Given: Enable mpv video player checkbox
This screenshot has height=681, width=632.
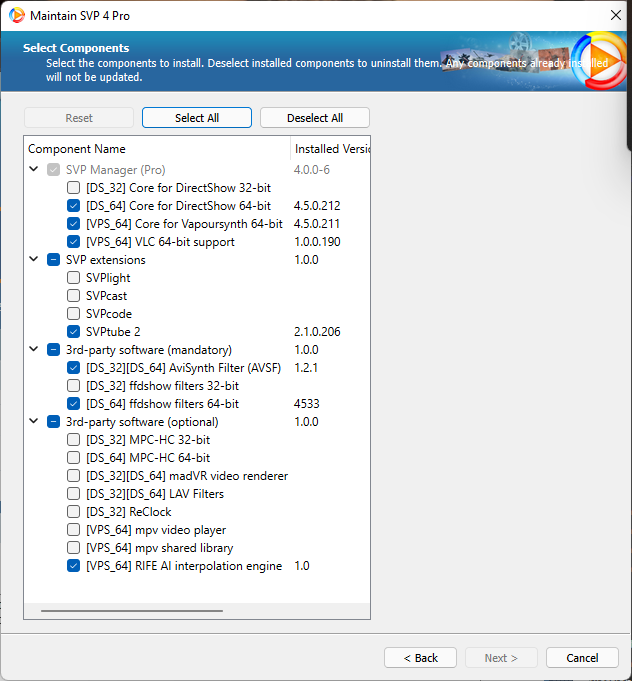Looking at the screenshot, I should click(74, 530).
